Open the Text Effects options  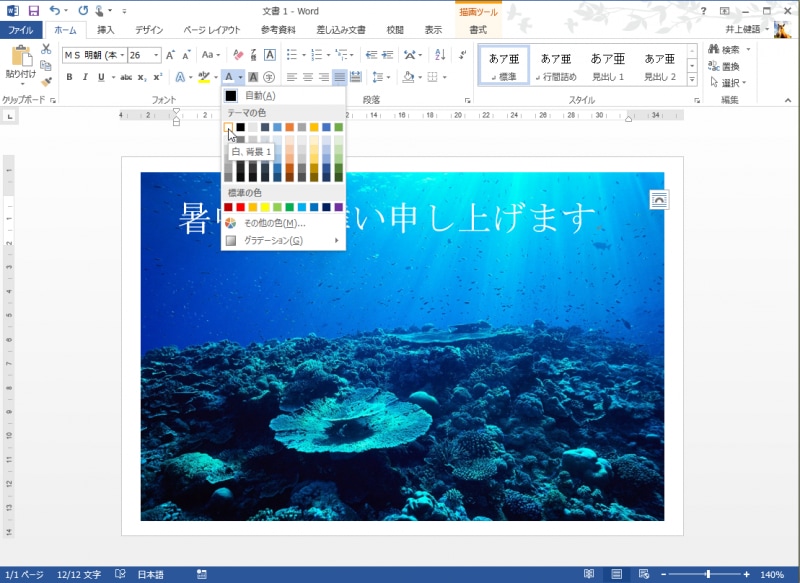[179, 77]
